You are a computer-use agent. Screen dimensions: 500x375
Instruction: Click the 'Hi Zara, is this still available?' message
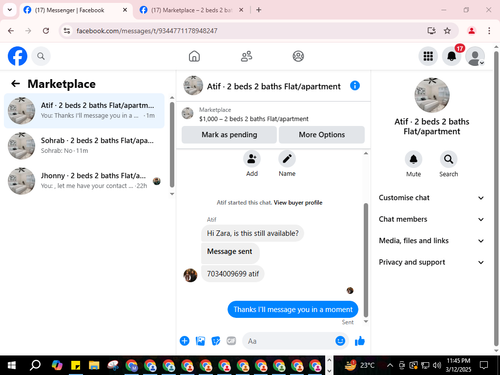pyautogui.click(x=253, y=233)
